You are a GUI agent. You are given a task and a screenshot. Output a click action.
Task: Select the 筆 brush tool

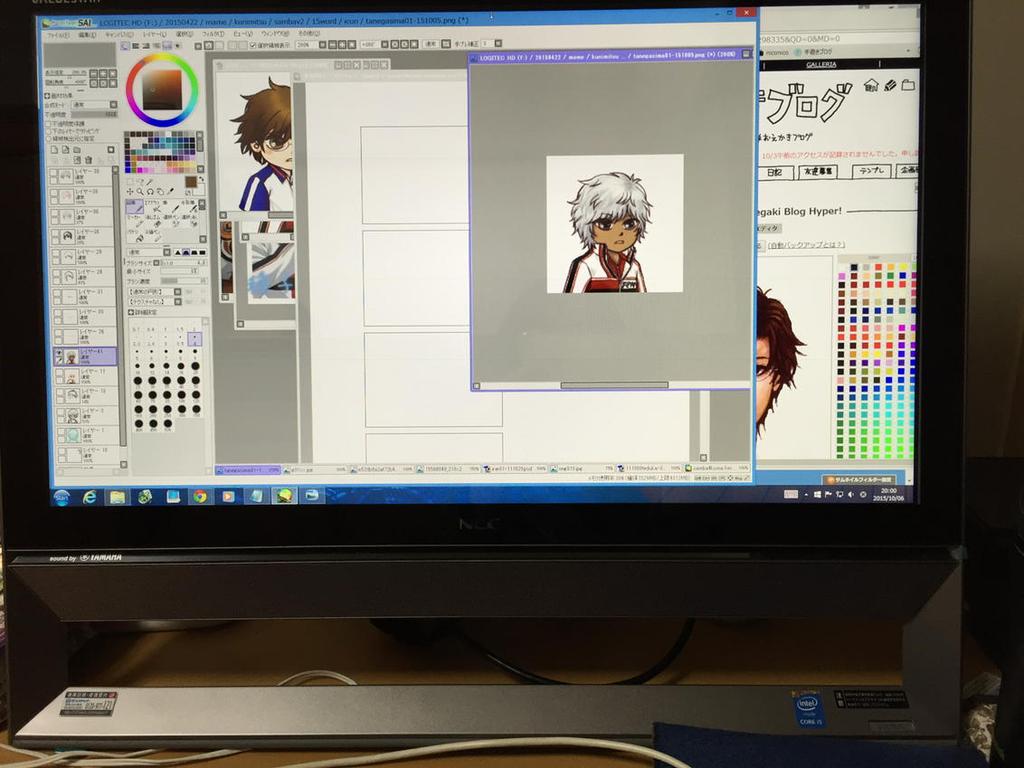(x=171, y=207)
